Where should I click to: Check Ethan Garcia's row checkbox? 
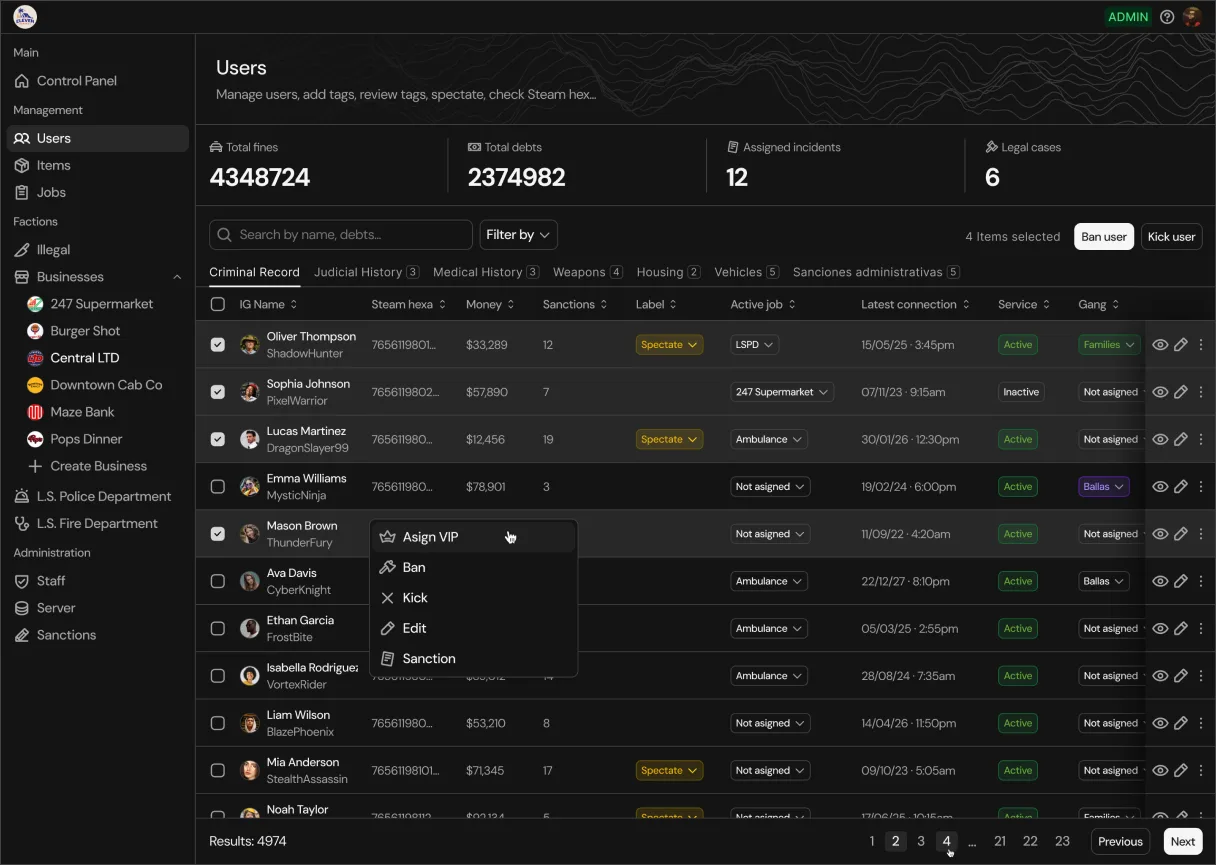(x=218, y=629)
